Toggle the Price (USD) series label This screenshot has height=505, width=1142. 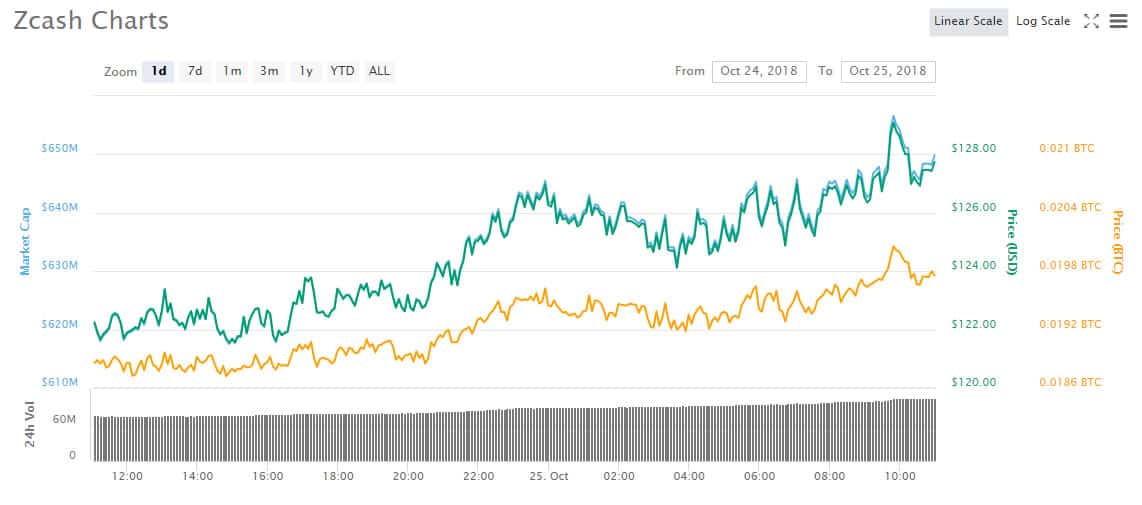pos(1011,242)
